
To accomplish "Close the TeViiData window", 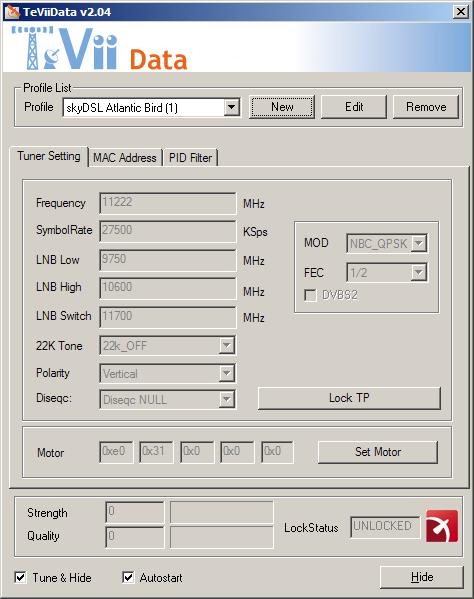I will pos(461,12).
